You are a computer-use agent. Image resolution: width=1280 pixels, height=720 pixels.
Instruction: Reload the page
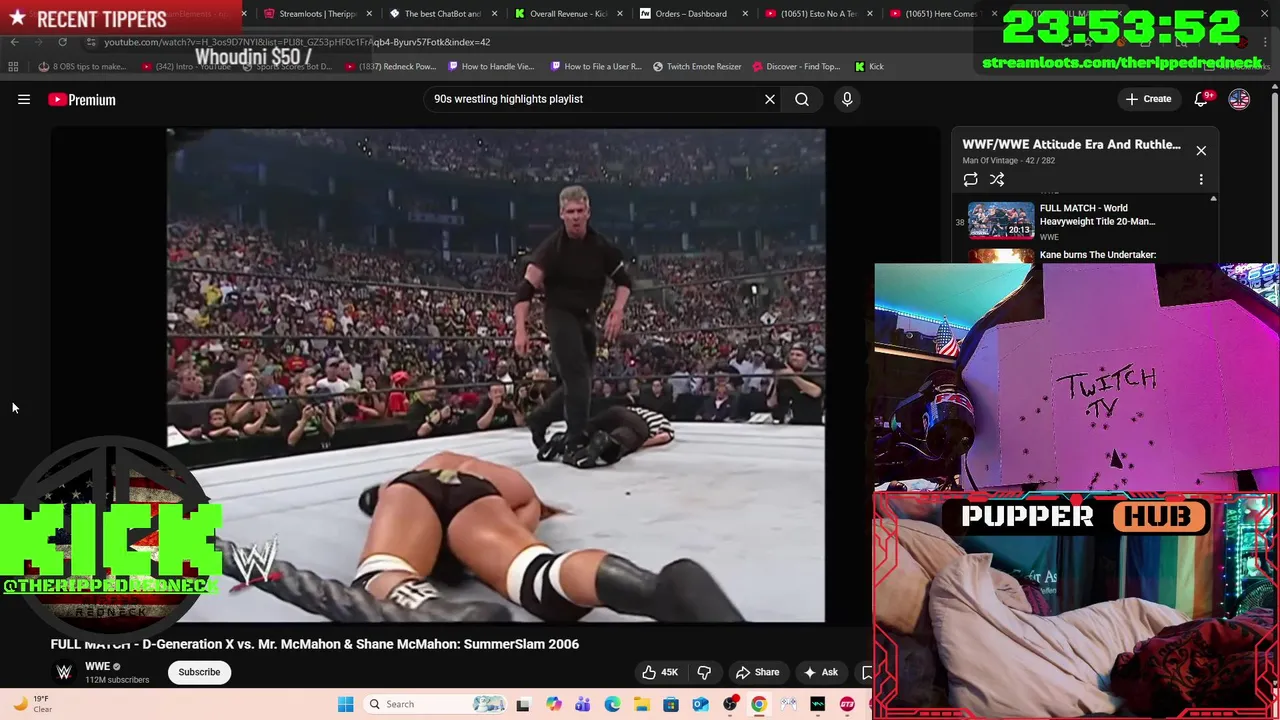click(62, 42)
